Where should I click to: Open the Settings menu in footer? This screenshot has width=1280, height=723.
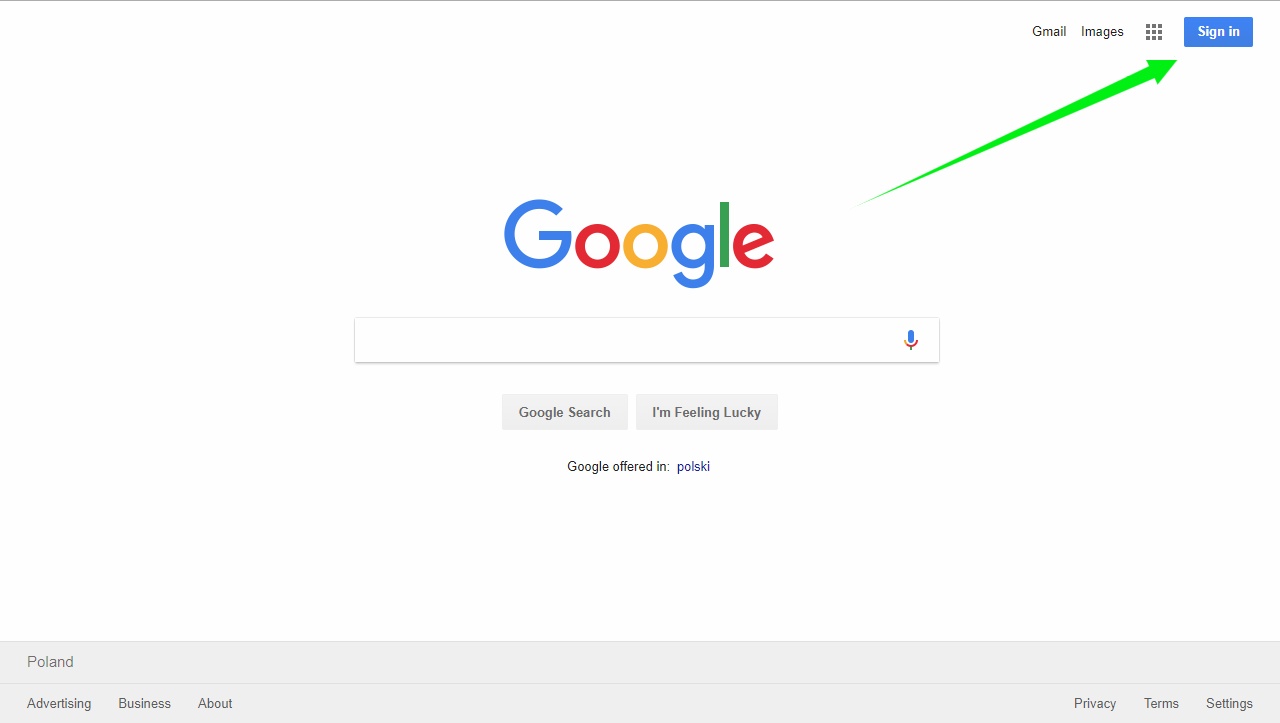tap(1229, 703)
